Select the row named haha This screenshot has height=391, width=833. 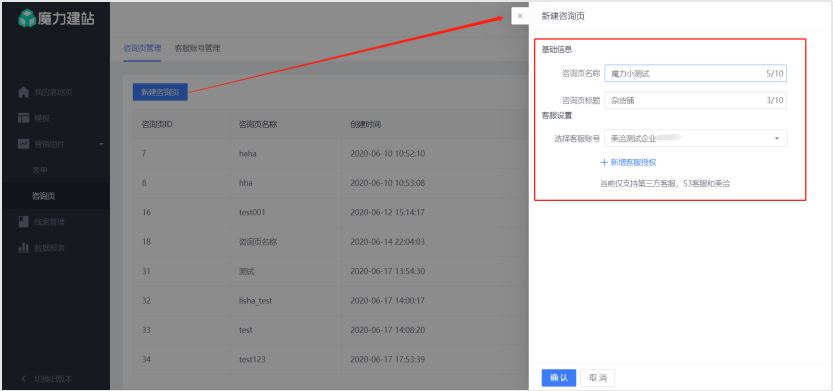click(330, 154)
